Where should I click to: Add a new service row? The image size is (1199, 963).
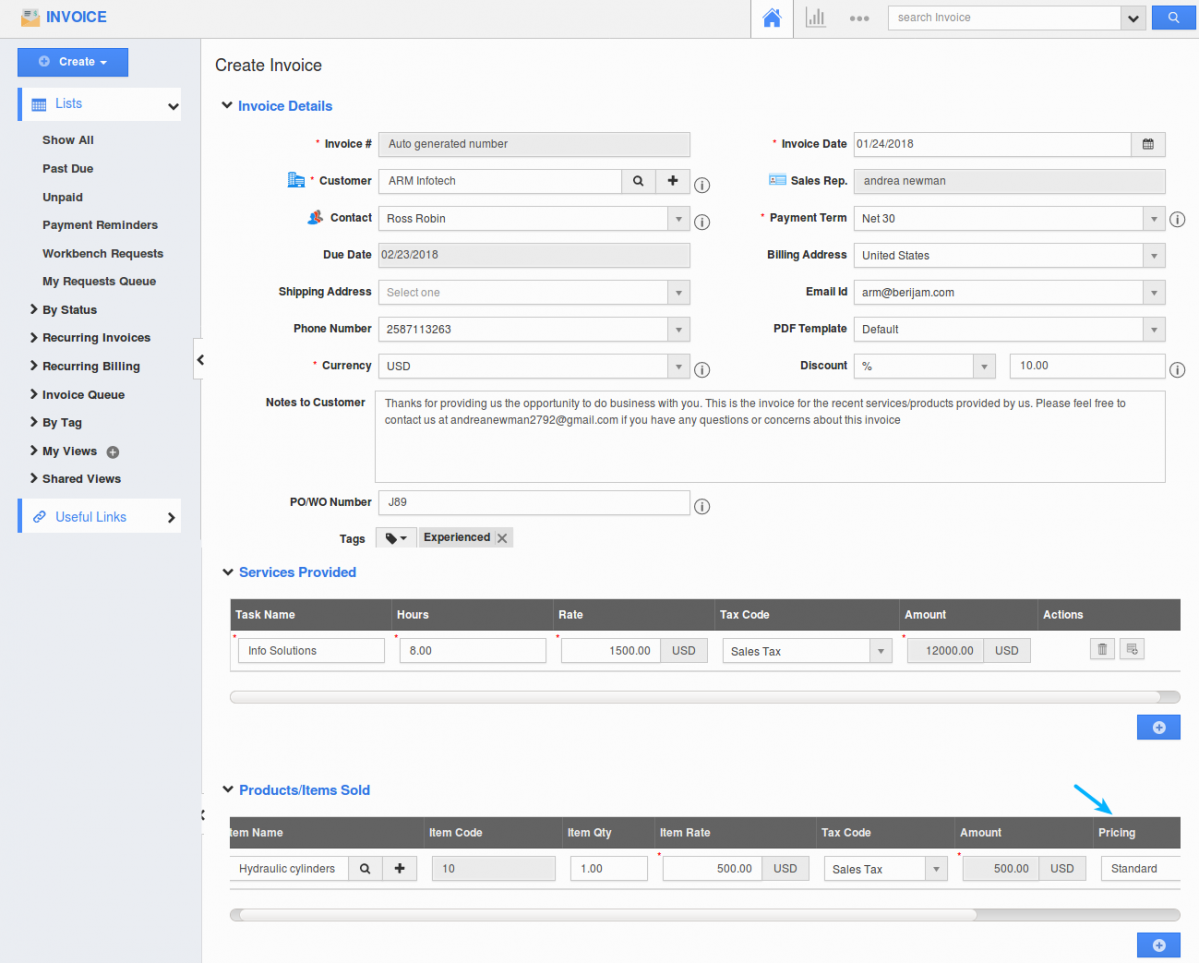(1158, 727)
